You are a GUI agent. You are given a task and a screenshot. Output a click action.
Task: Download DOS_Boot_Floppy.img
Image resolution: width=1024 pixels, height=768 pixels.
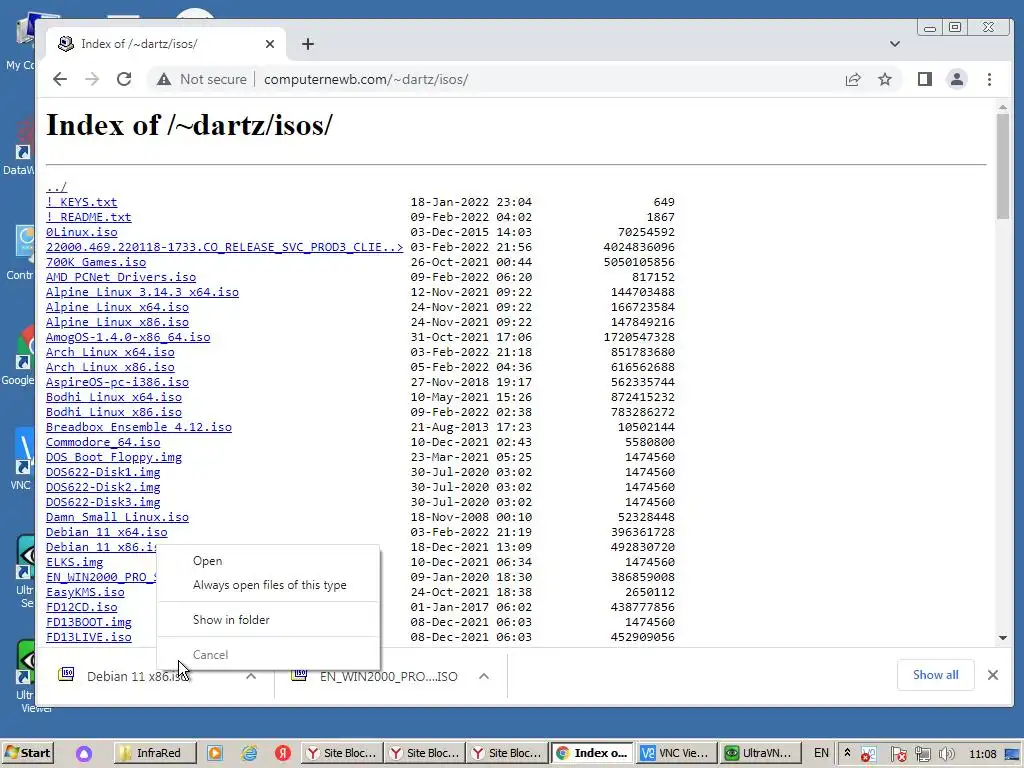[114, 458]
